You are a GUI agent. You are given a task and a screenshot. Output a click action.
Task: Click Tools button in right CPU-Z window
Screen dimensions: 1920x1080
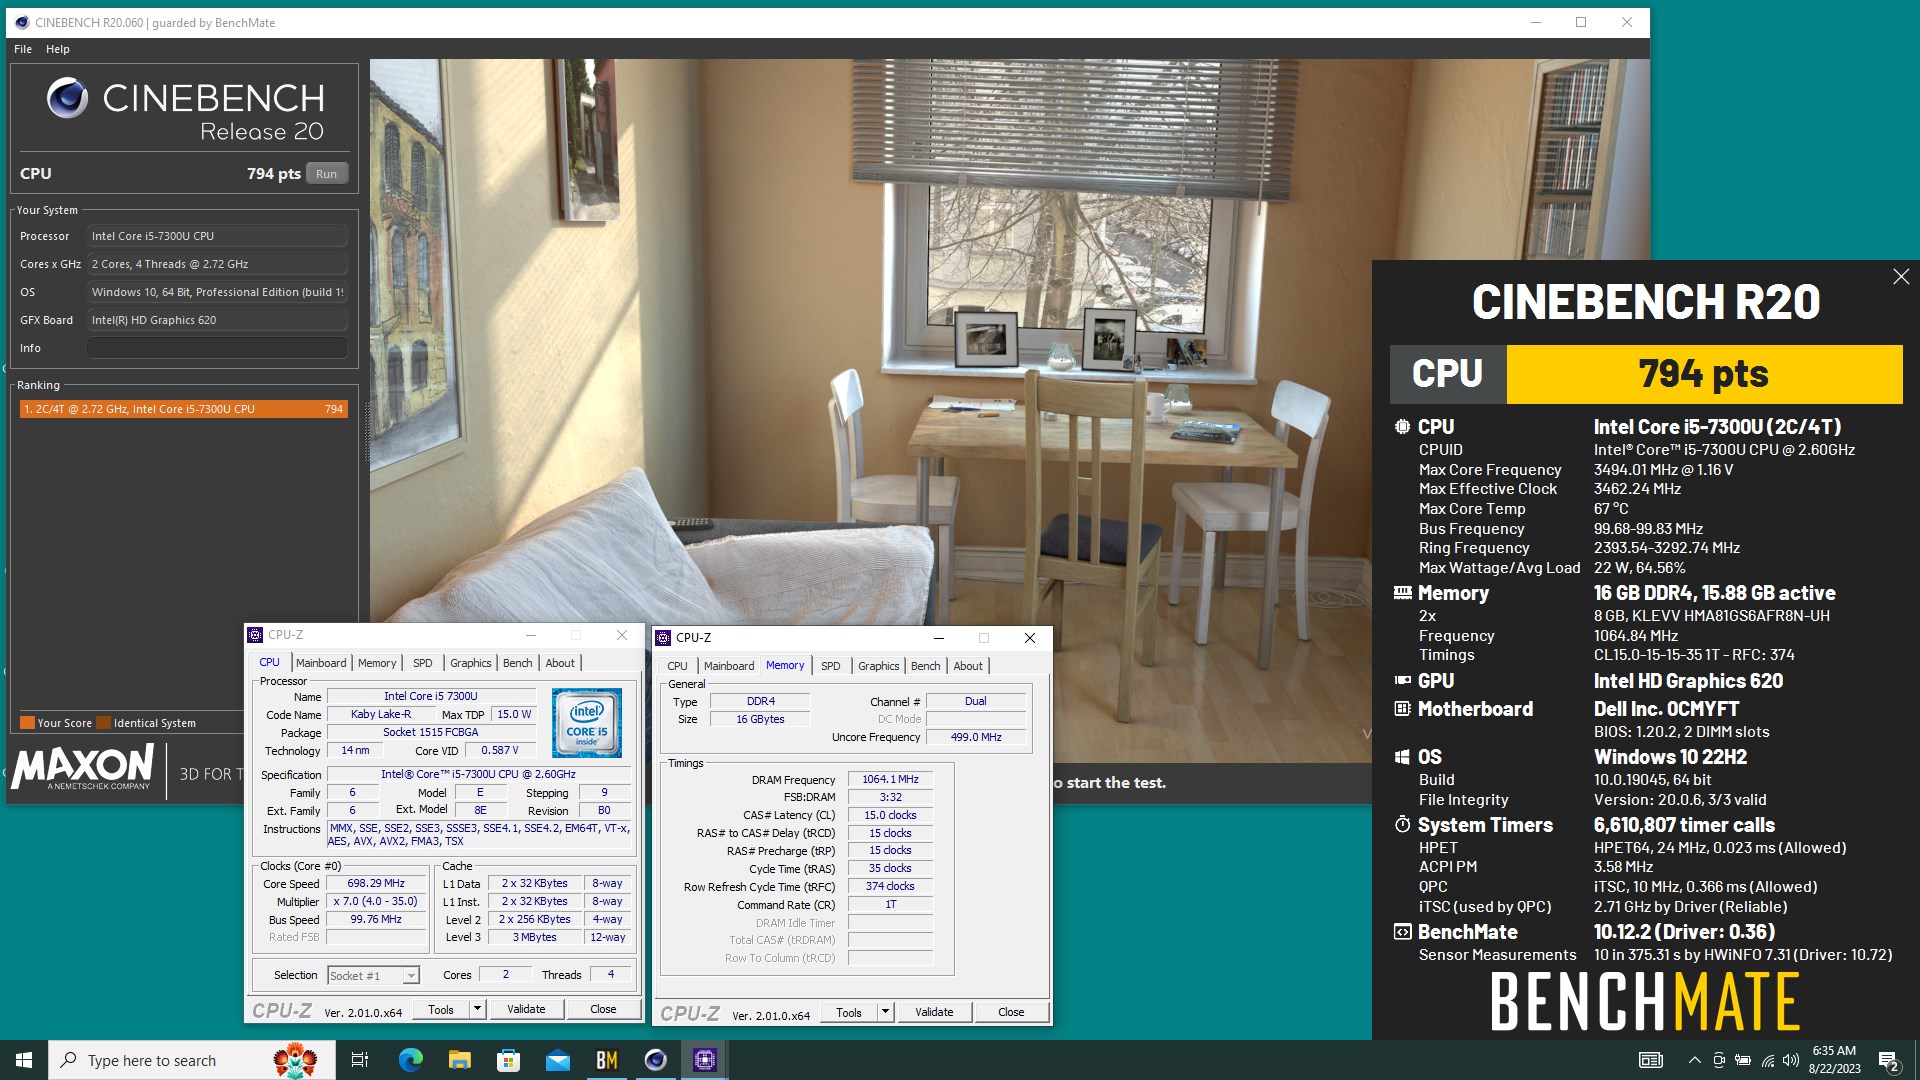pos(849,1012)
